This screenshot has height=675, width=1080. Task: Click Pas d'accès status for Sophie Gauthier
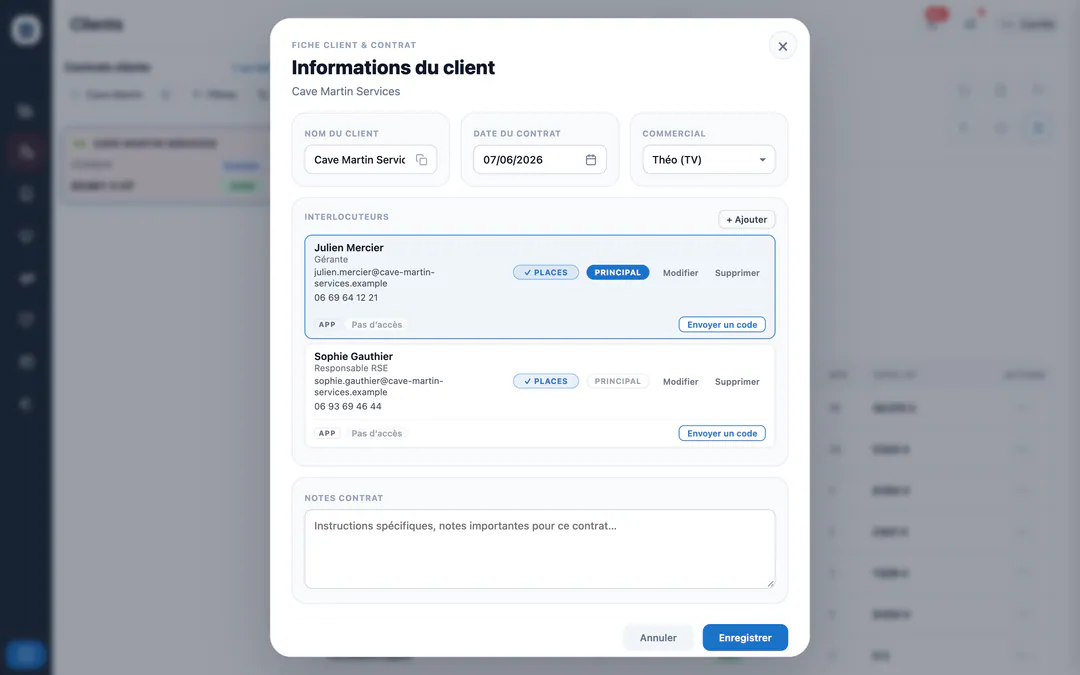(377, 433)
